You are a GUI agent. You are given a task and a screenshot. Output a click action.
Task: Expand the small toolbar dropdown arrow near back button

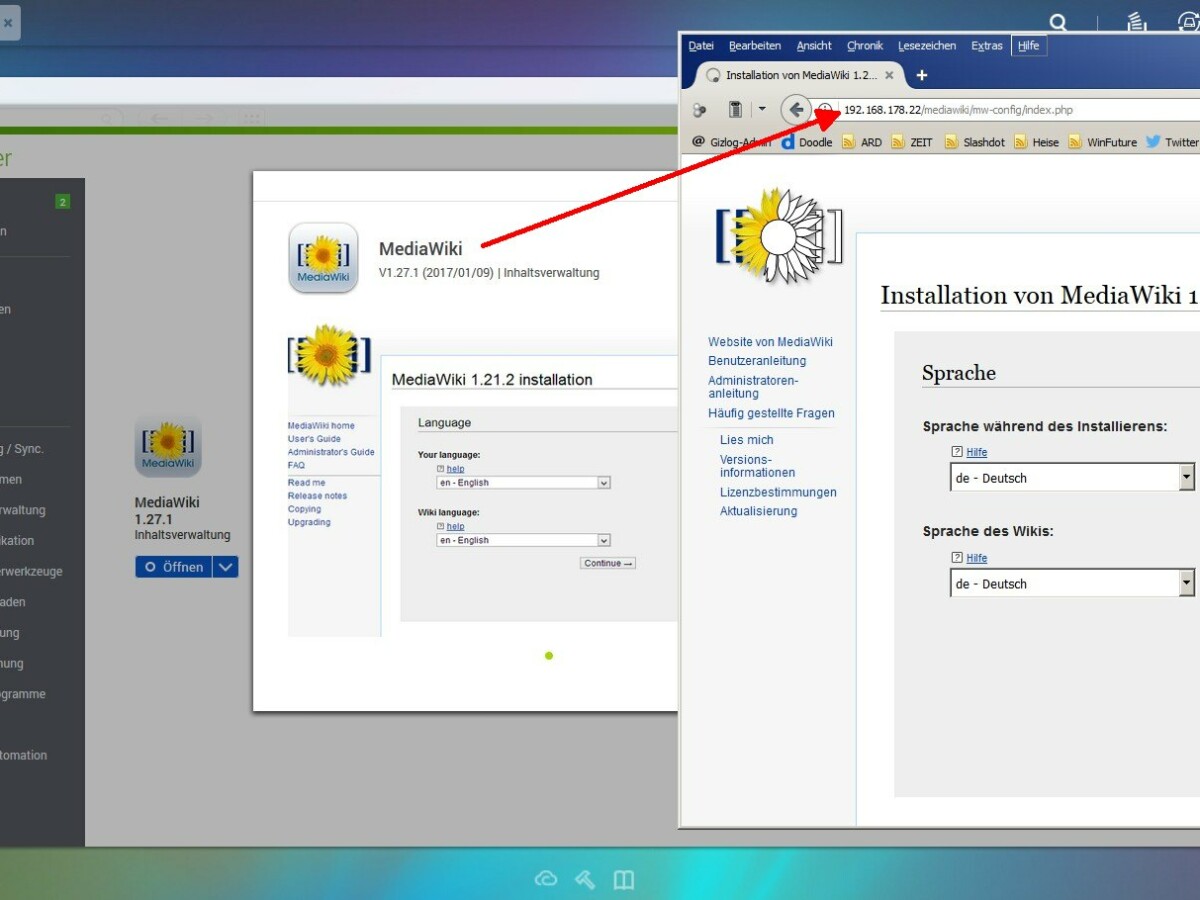tap(762, 110)
